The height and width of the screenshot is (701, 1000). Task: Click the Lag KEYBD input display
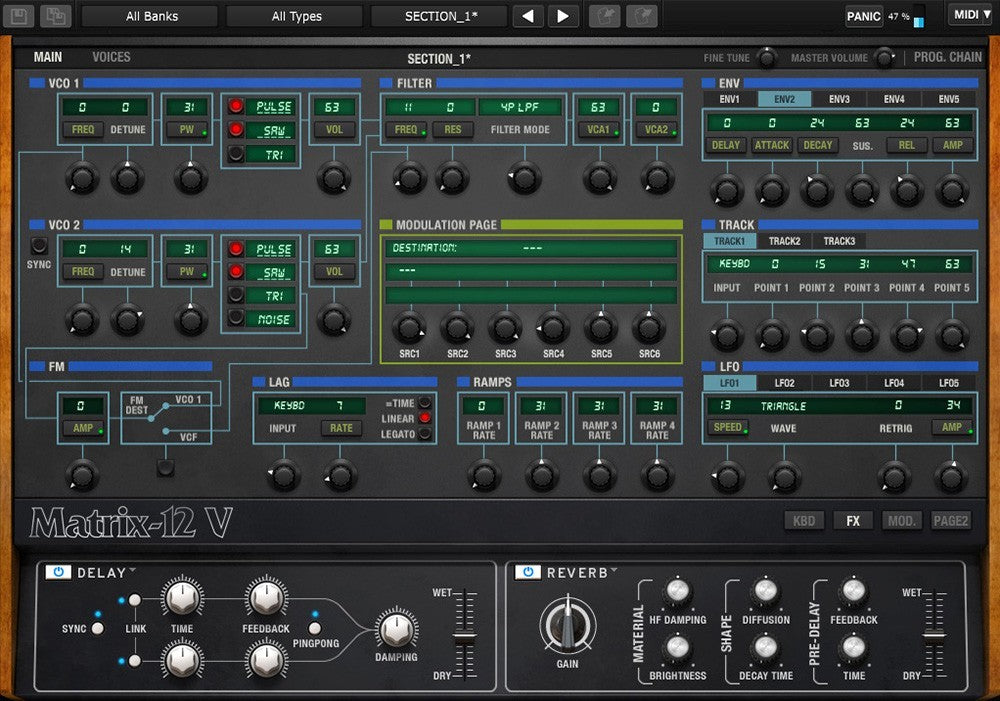pos(289,405)
